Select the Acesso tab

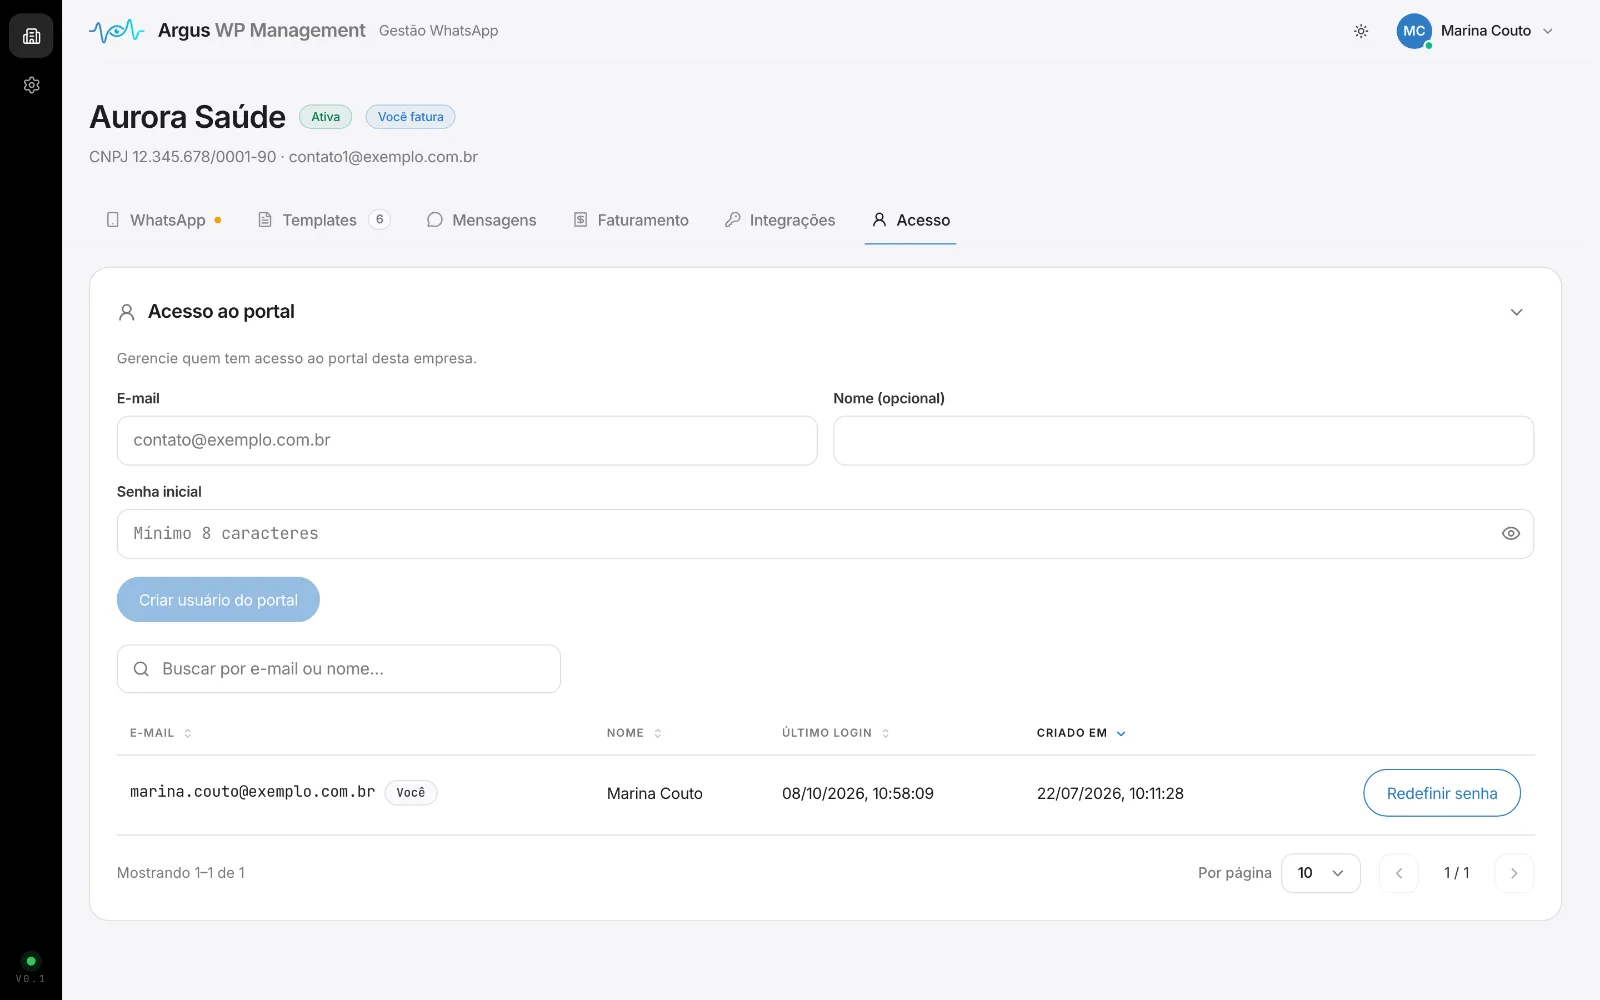click(910, 220)
